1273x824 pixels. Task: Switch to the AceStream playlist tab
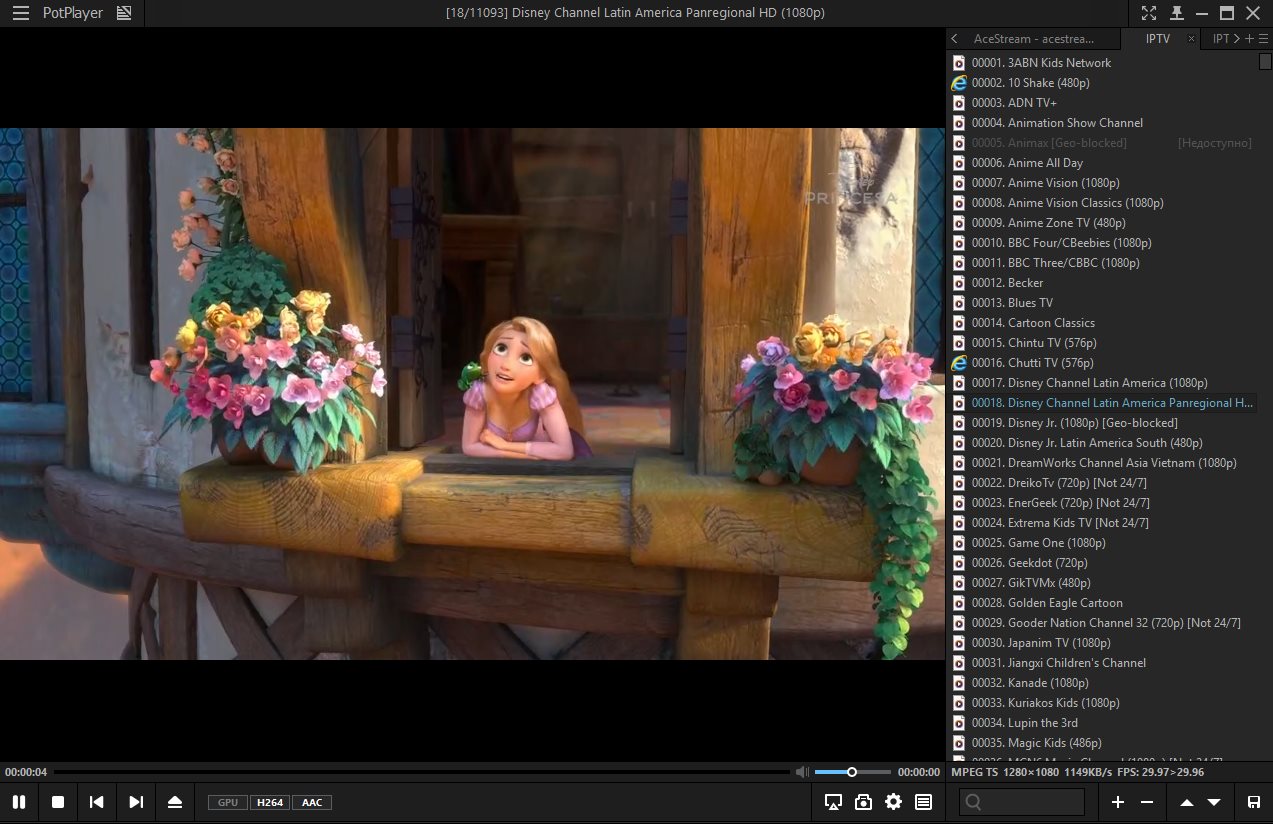pyautogui.click(x=1041, y=39)
